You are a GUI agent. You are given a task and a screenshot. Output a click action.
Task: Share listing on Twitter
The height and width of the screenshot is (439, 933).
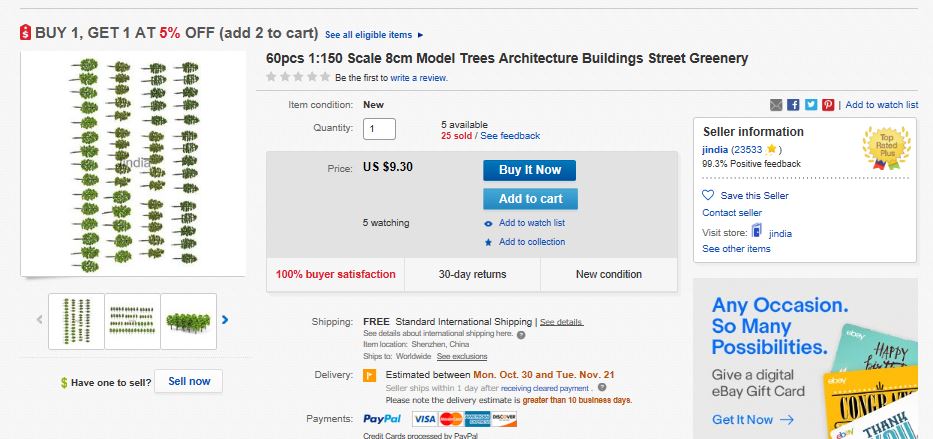[x=810, y=105]
